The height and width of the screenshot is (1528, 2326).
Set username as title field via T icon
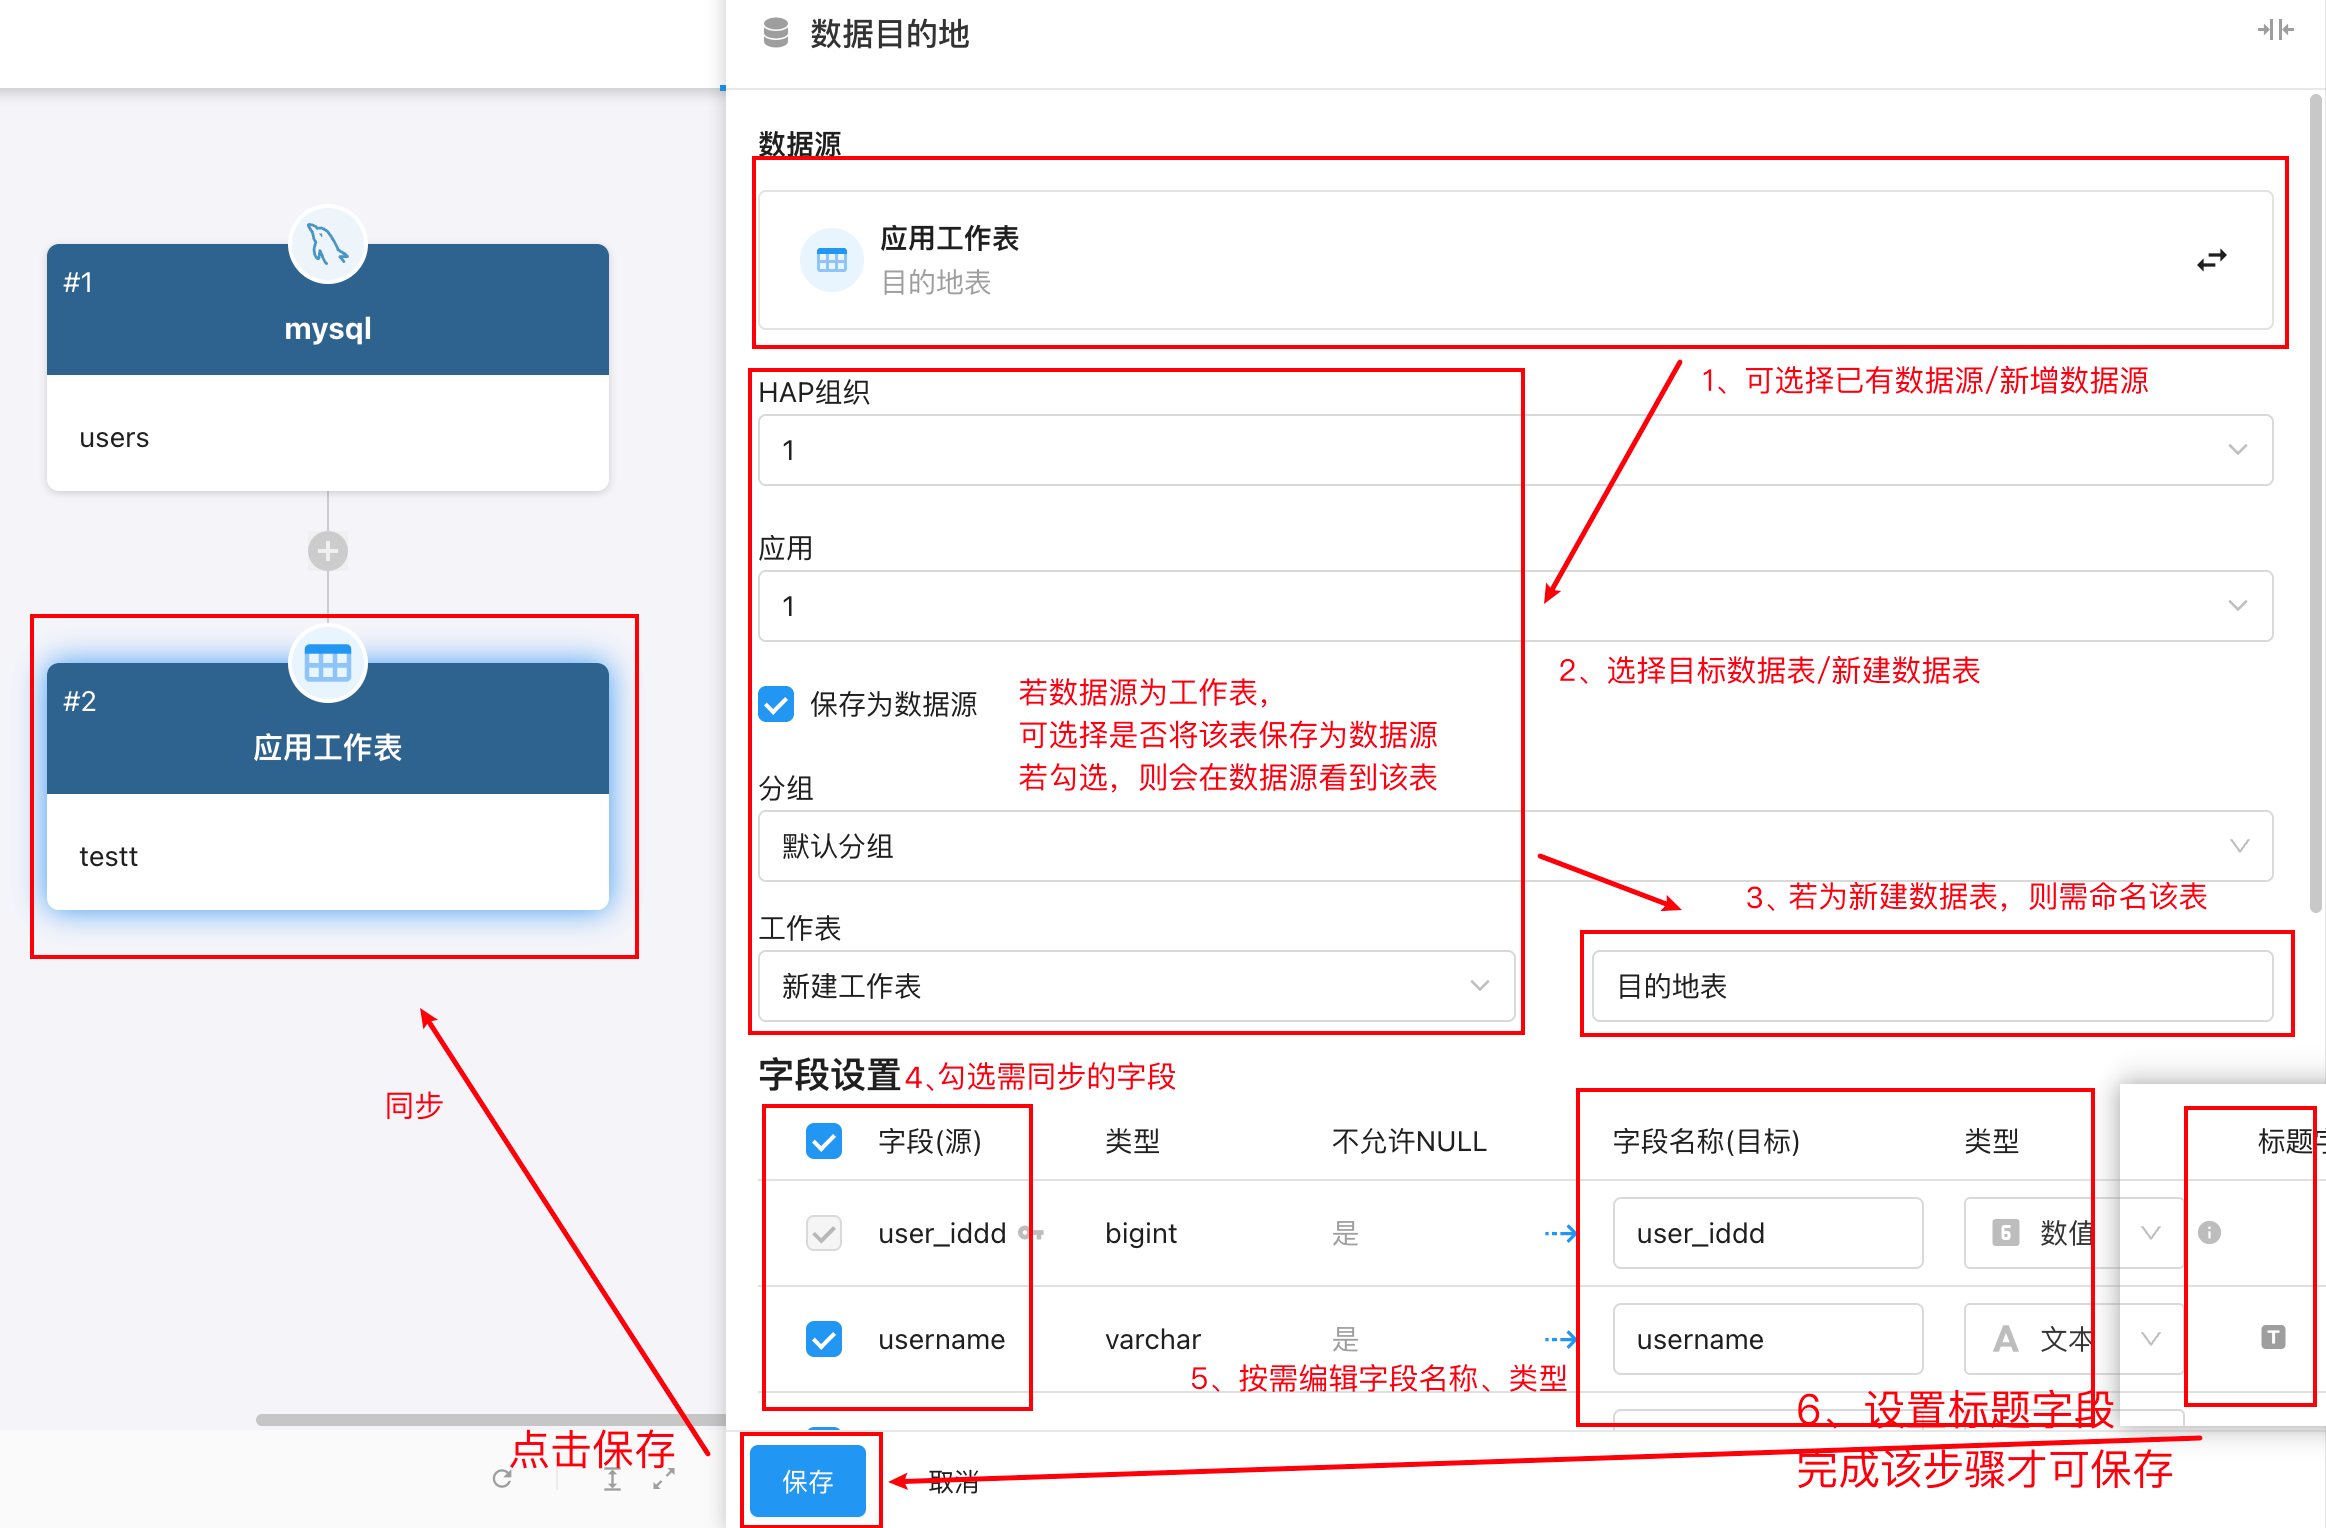(2272, 1338)
